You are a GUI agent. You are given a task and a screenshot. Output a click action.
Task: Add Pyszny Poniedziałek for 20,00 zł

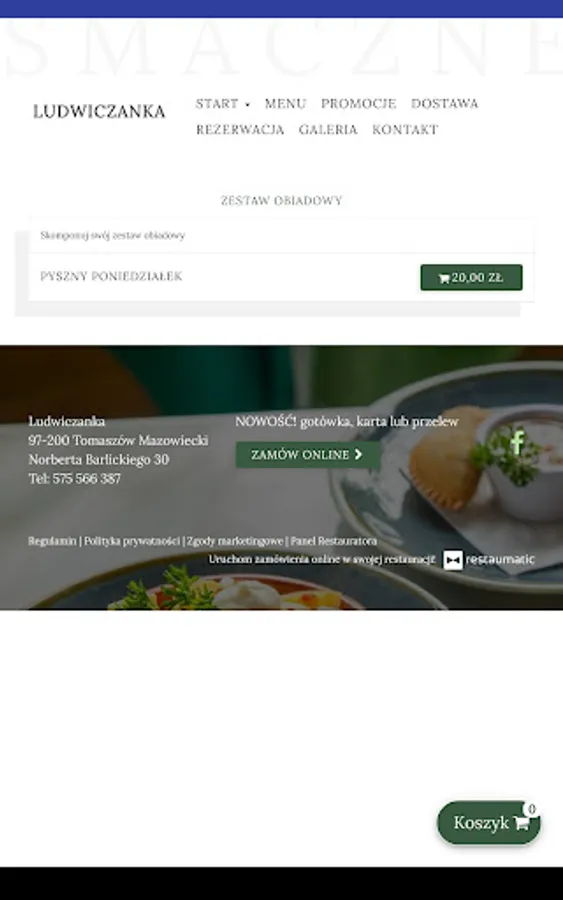[471, 278]
